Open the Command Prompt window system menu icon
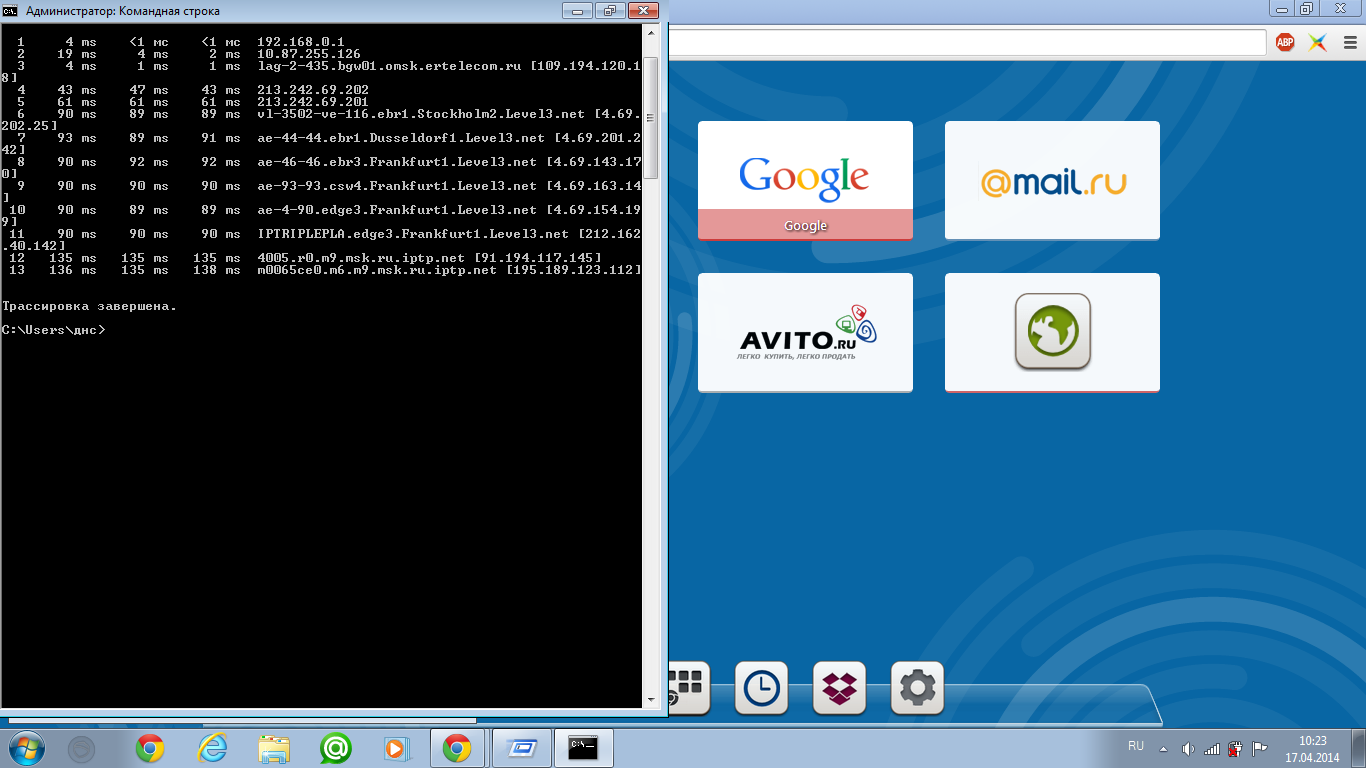Screen dimensions: 1366x768 (x=10, y=11)
